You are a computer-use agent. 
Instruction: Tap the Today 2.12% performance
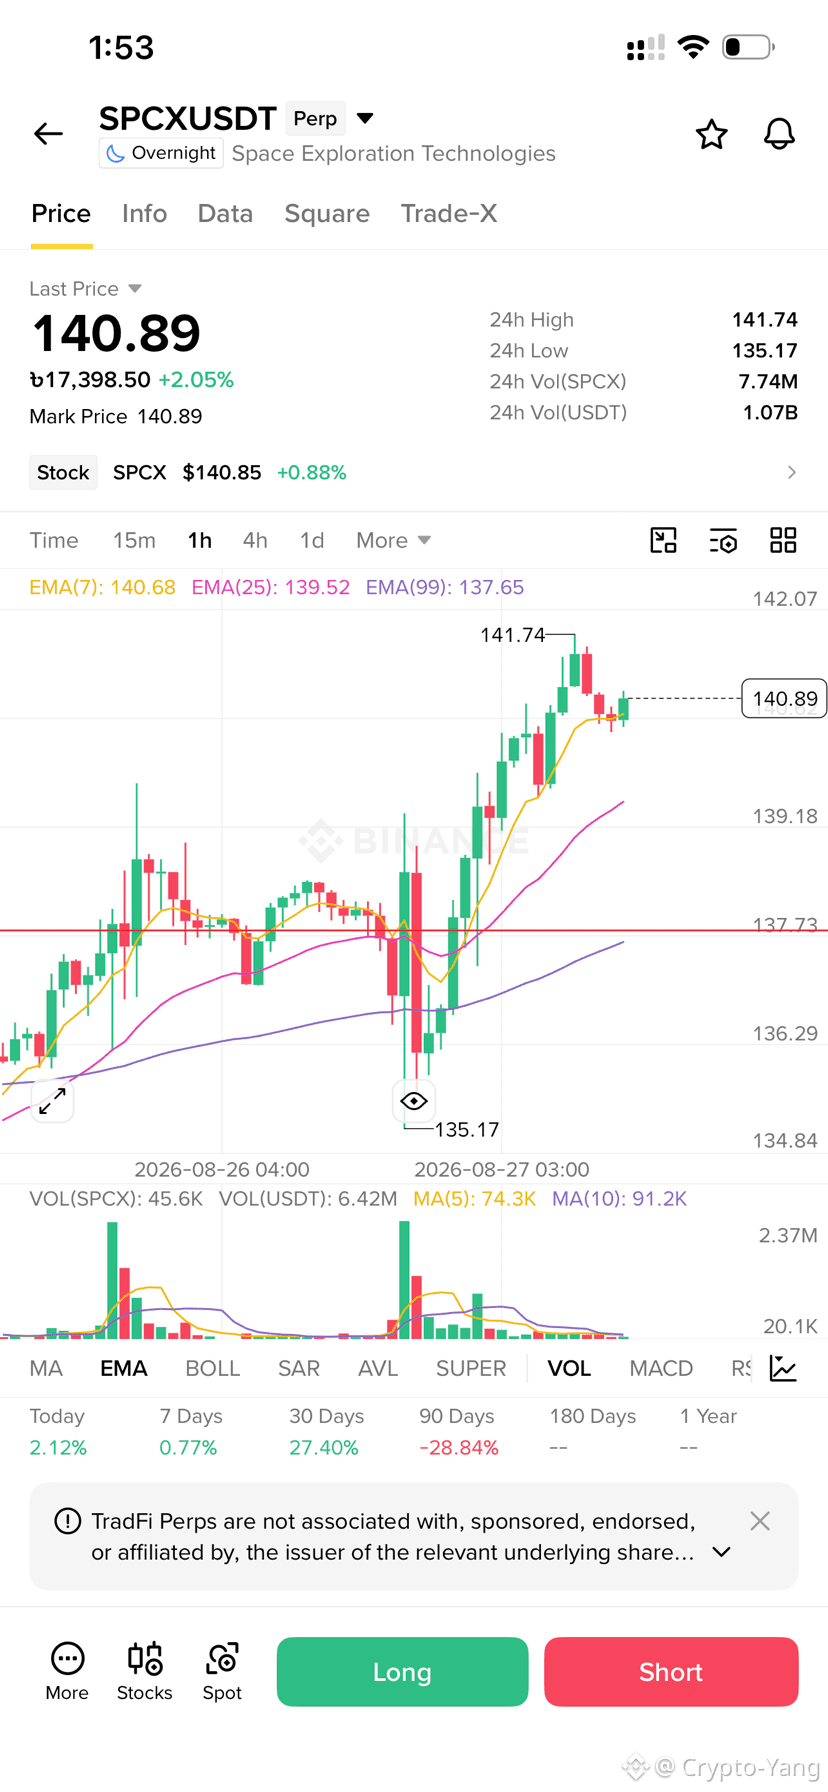(58, 1432)
